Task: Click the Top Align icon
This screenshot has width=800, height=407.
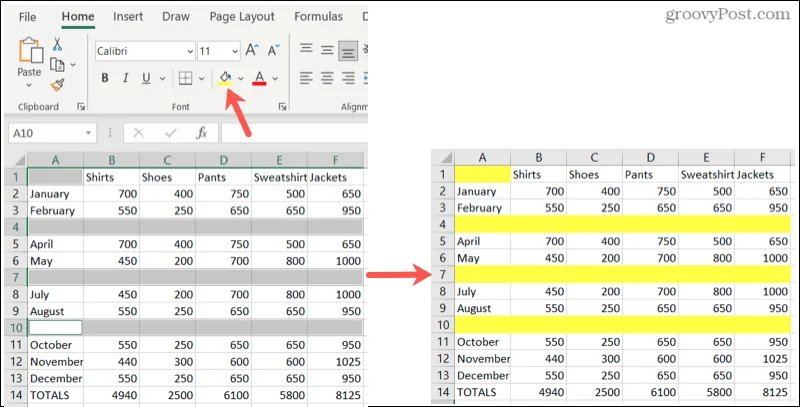Action: [x=306, y=50]
